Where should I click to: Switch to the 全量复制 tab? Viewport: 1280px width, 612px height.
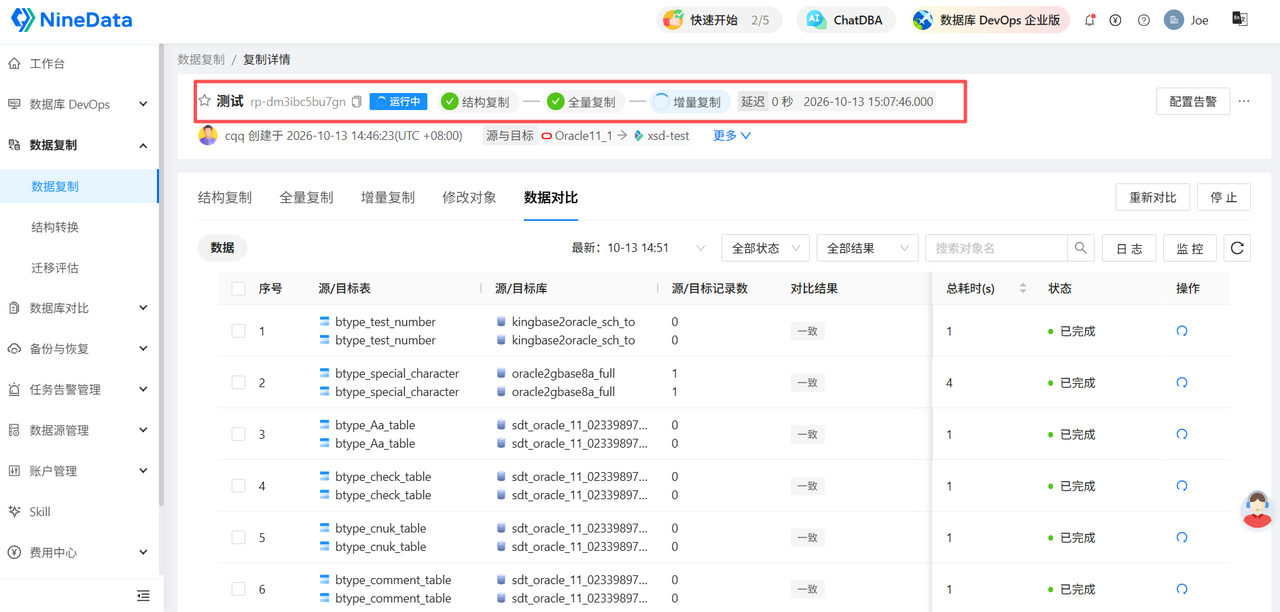(x=306, y=198)
